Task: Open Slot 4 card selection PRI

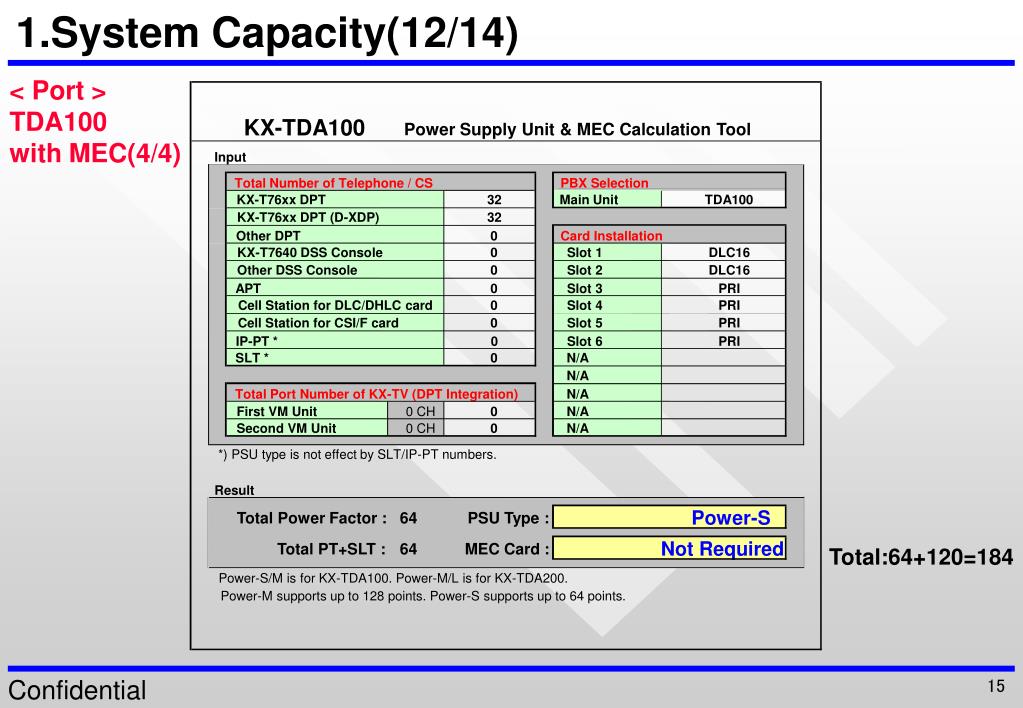Action: (x=724, y=305)
